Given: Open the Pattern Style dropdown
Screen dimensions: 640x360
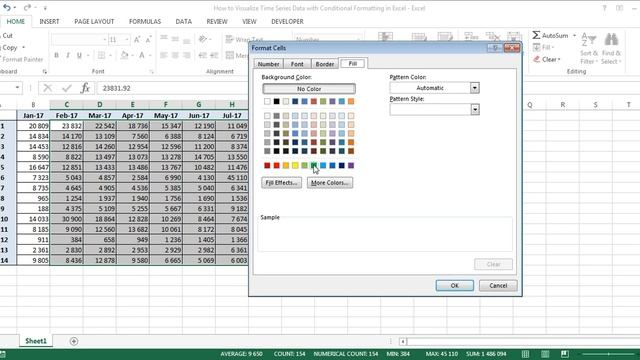Looking at the screenshot, I should pyautogui.click(x=474, y=109).
